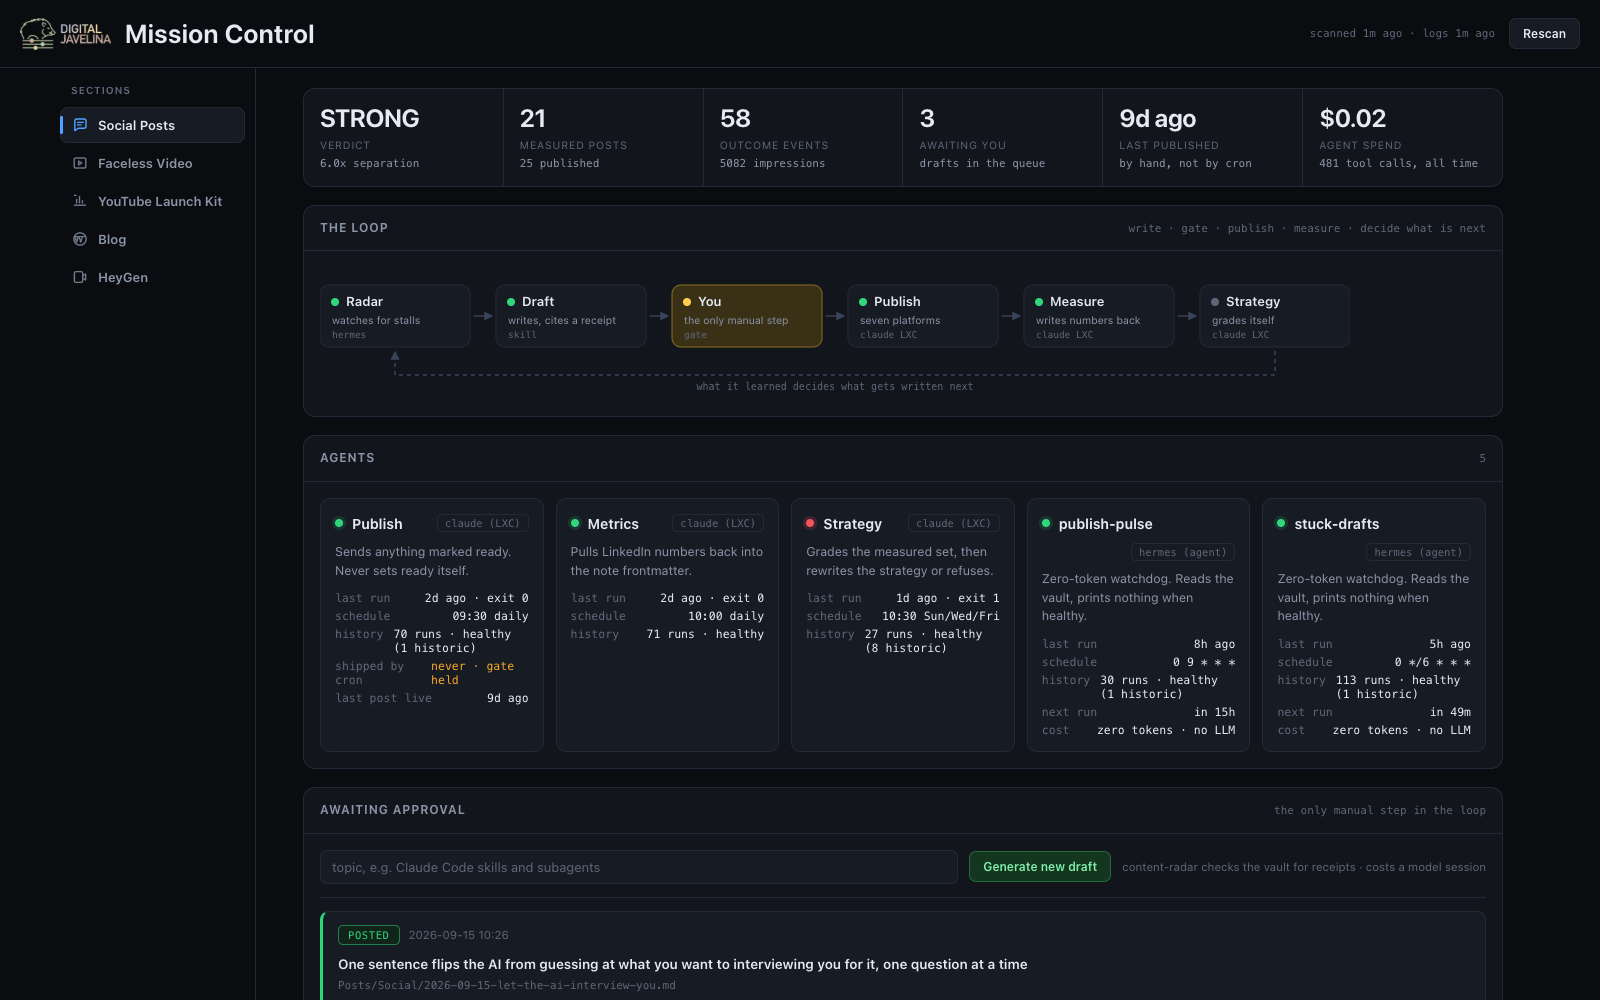Click Generate new draft button
The height and width of the screenshot is (1000, 1600).
(x=1040, y=867)
